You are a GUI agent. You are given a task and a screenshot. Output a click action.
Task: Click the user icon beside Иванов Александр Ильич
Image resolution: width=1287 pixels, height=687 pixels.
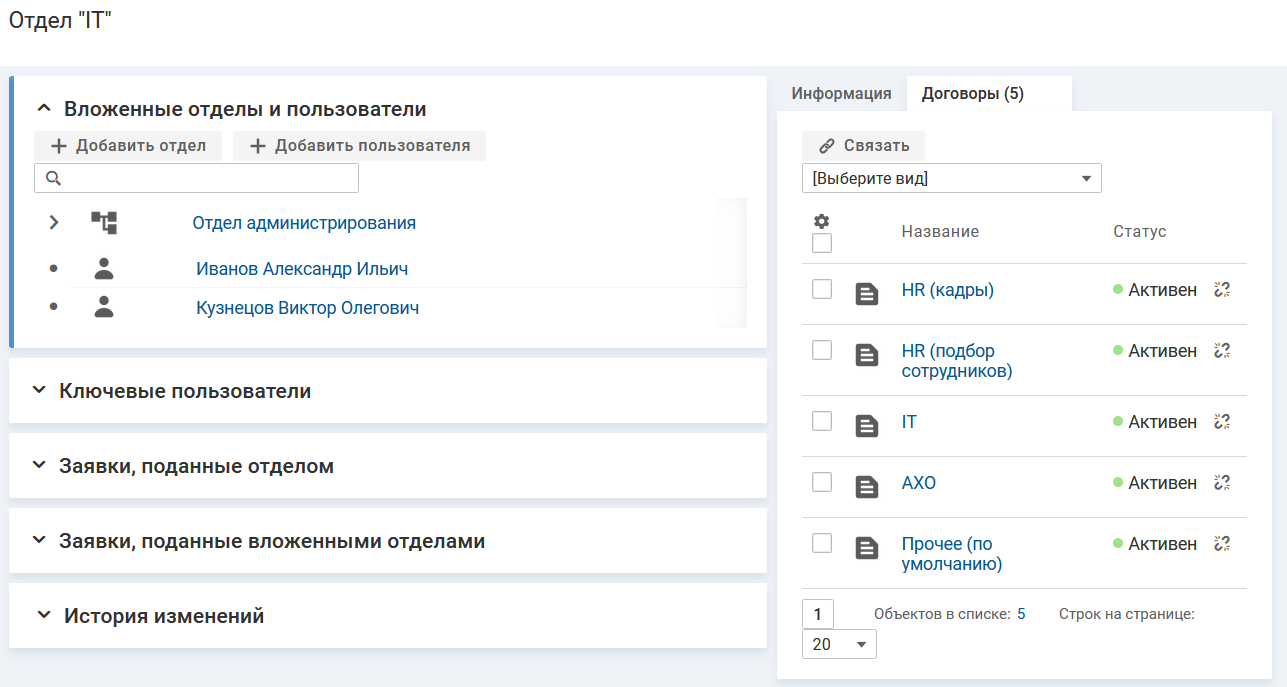(104, 269)
